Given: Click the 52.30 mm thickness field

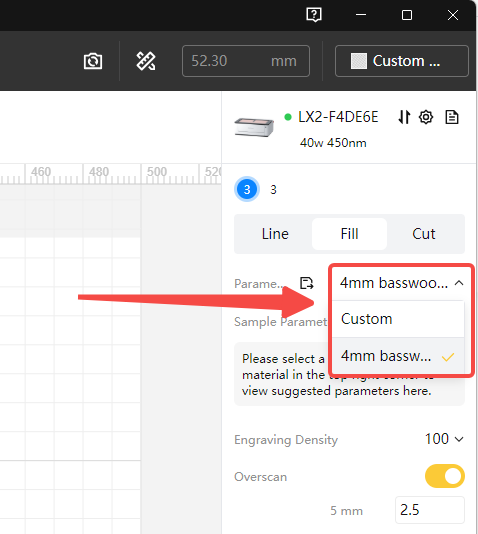Looking at the screenshot, I should (246, 61).
